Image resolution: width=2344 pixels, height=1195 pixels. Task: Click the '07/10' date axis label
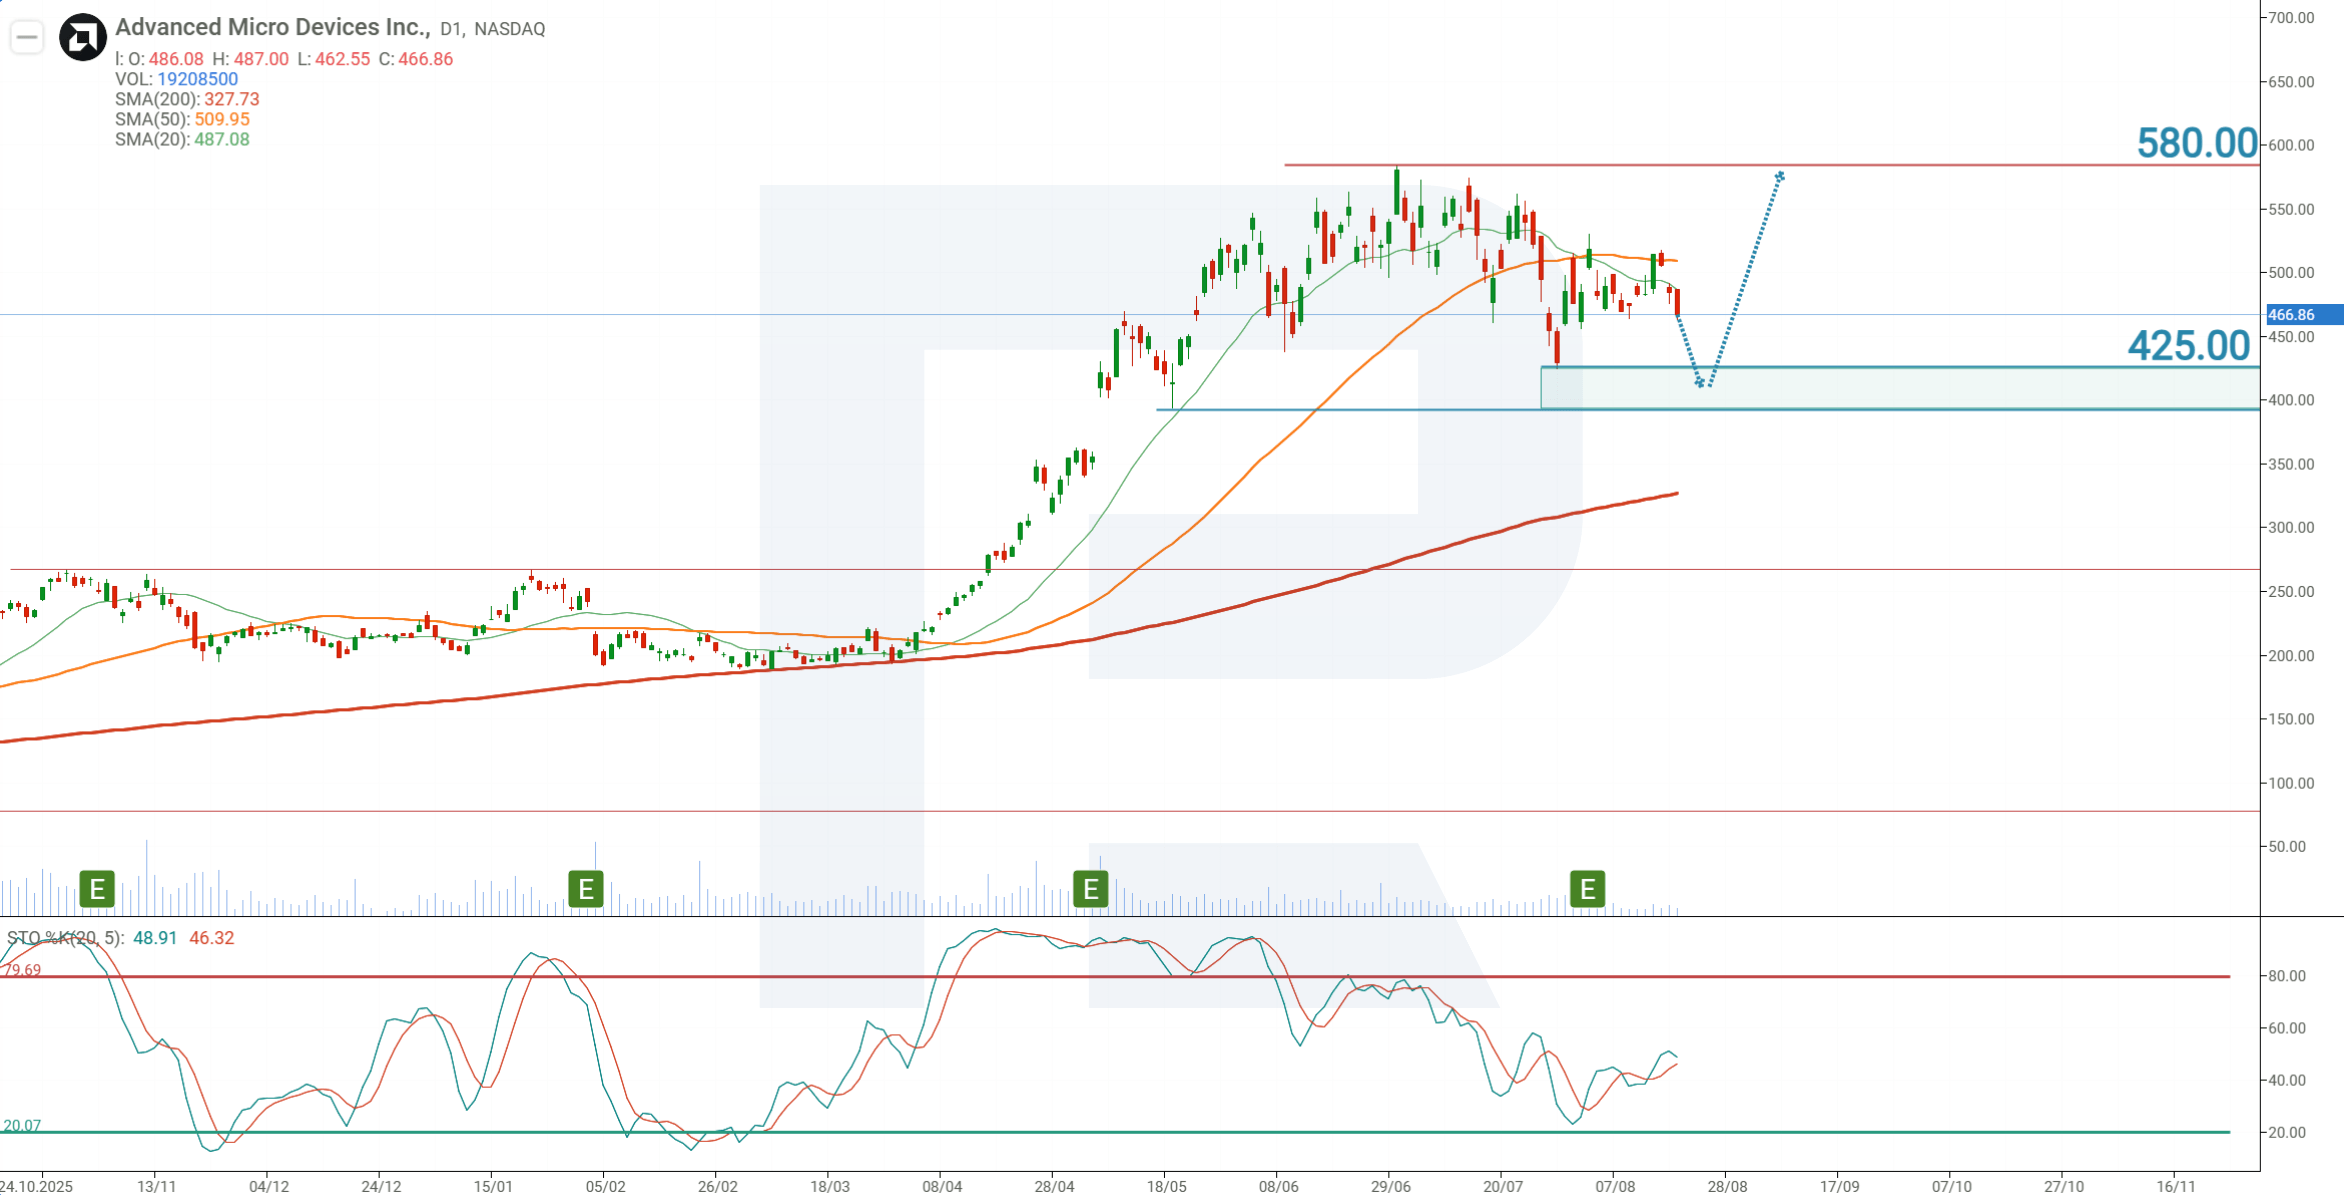click(x=1952, y=1186)
